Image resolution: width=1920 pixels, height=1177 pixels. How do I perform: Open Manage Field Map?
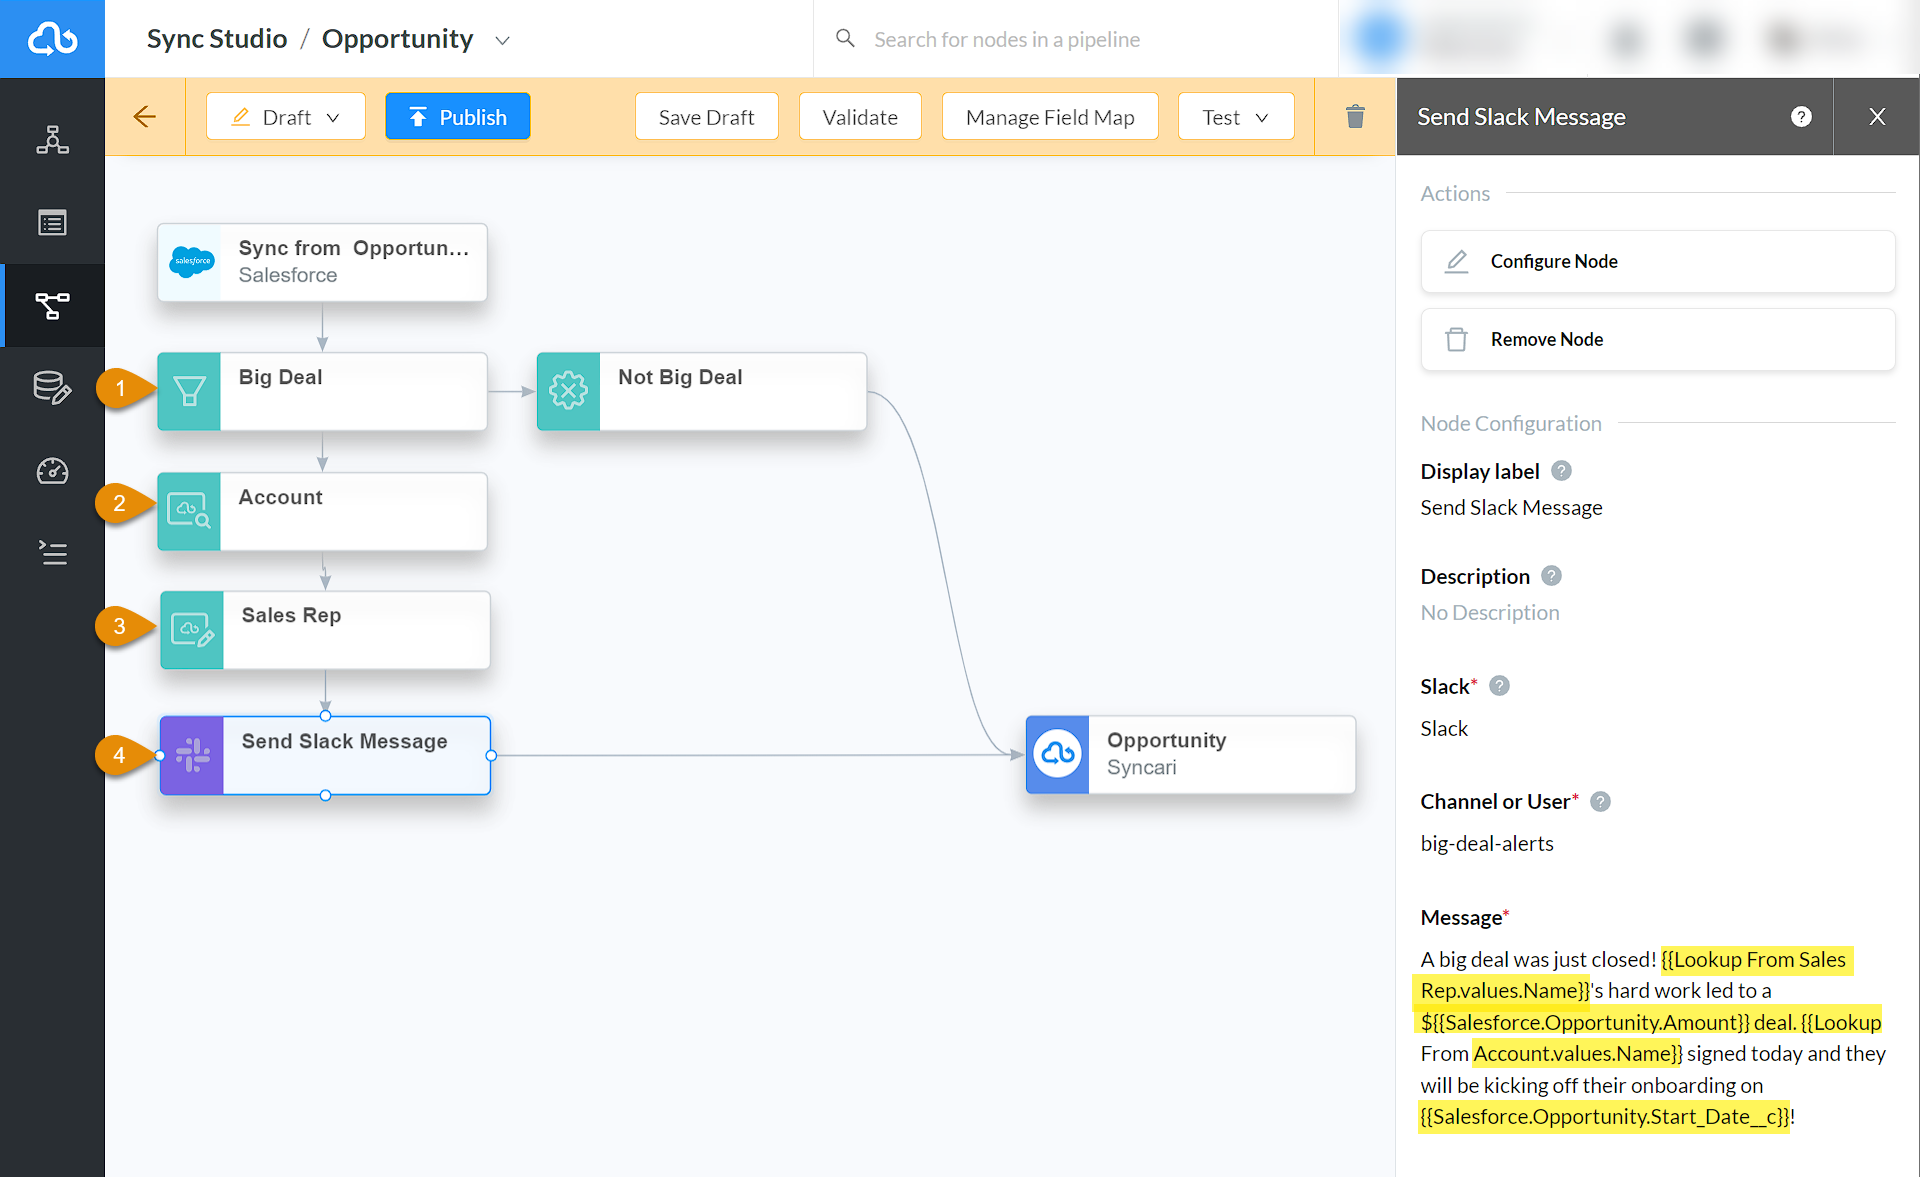tap(1050, 117)
